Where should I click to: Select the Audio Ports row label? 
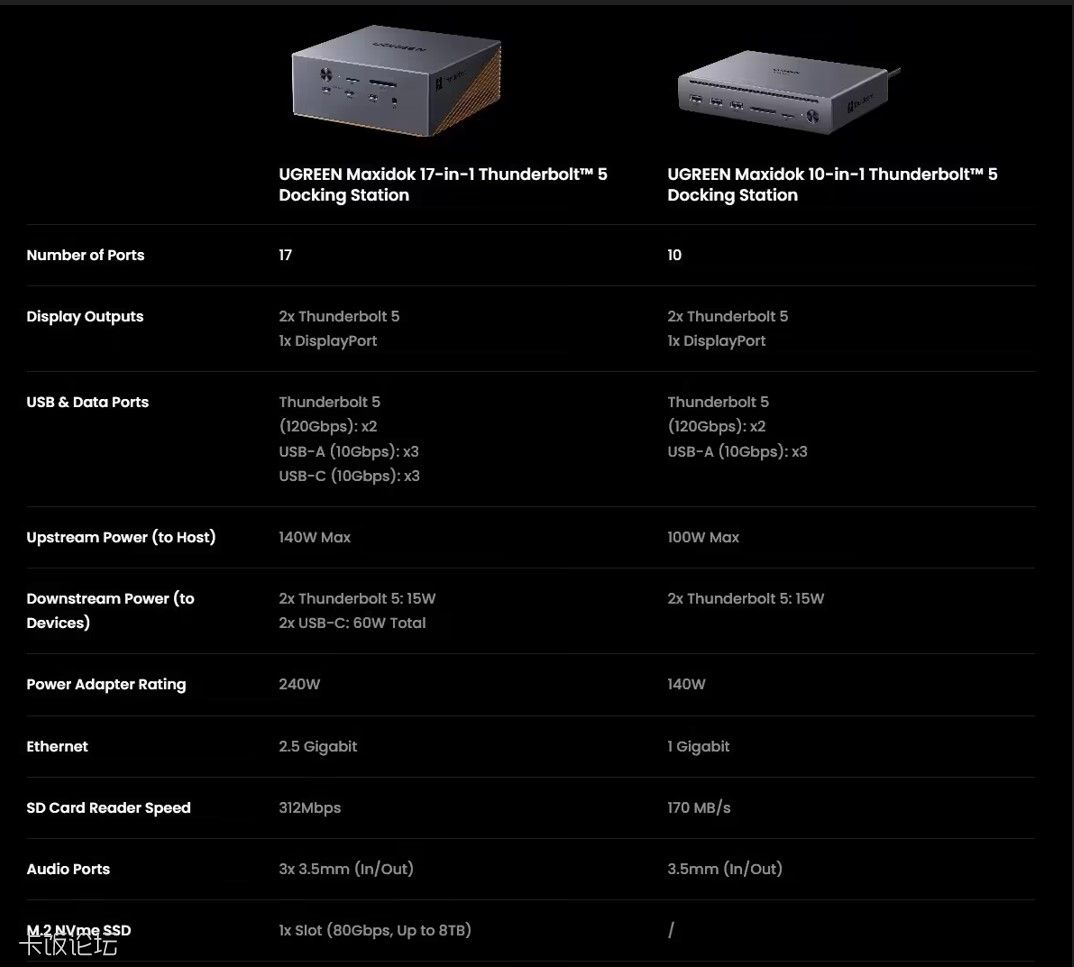coord(68,869)
